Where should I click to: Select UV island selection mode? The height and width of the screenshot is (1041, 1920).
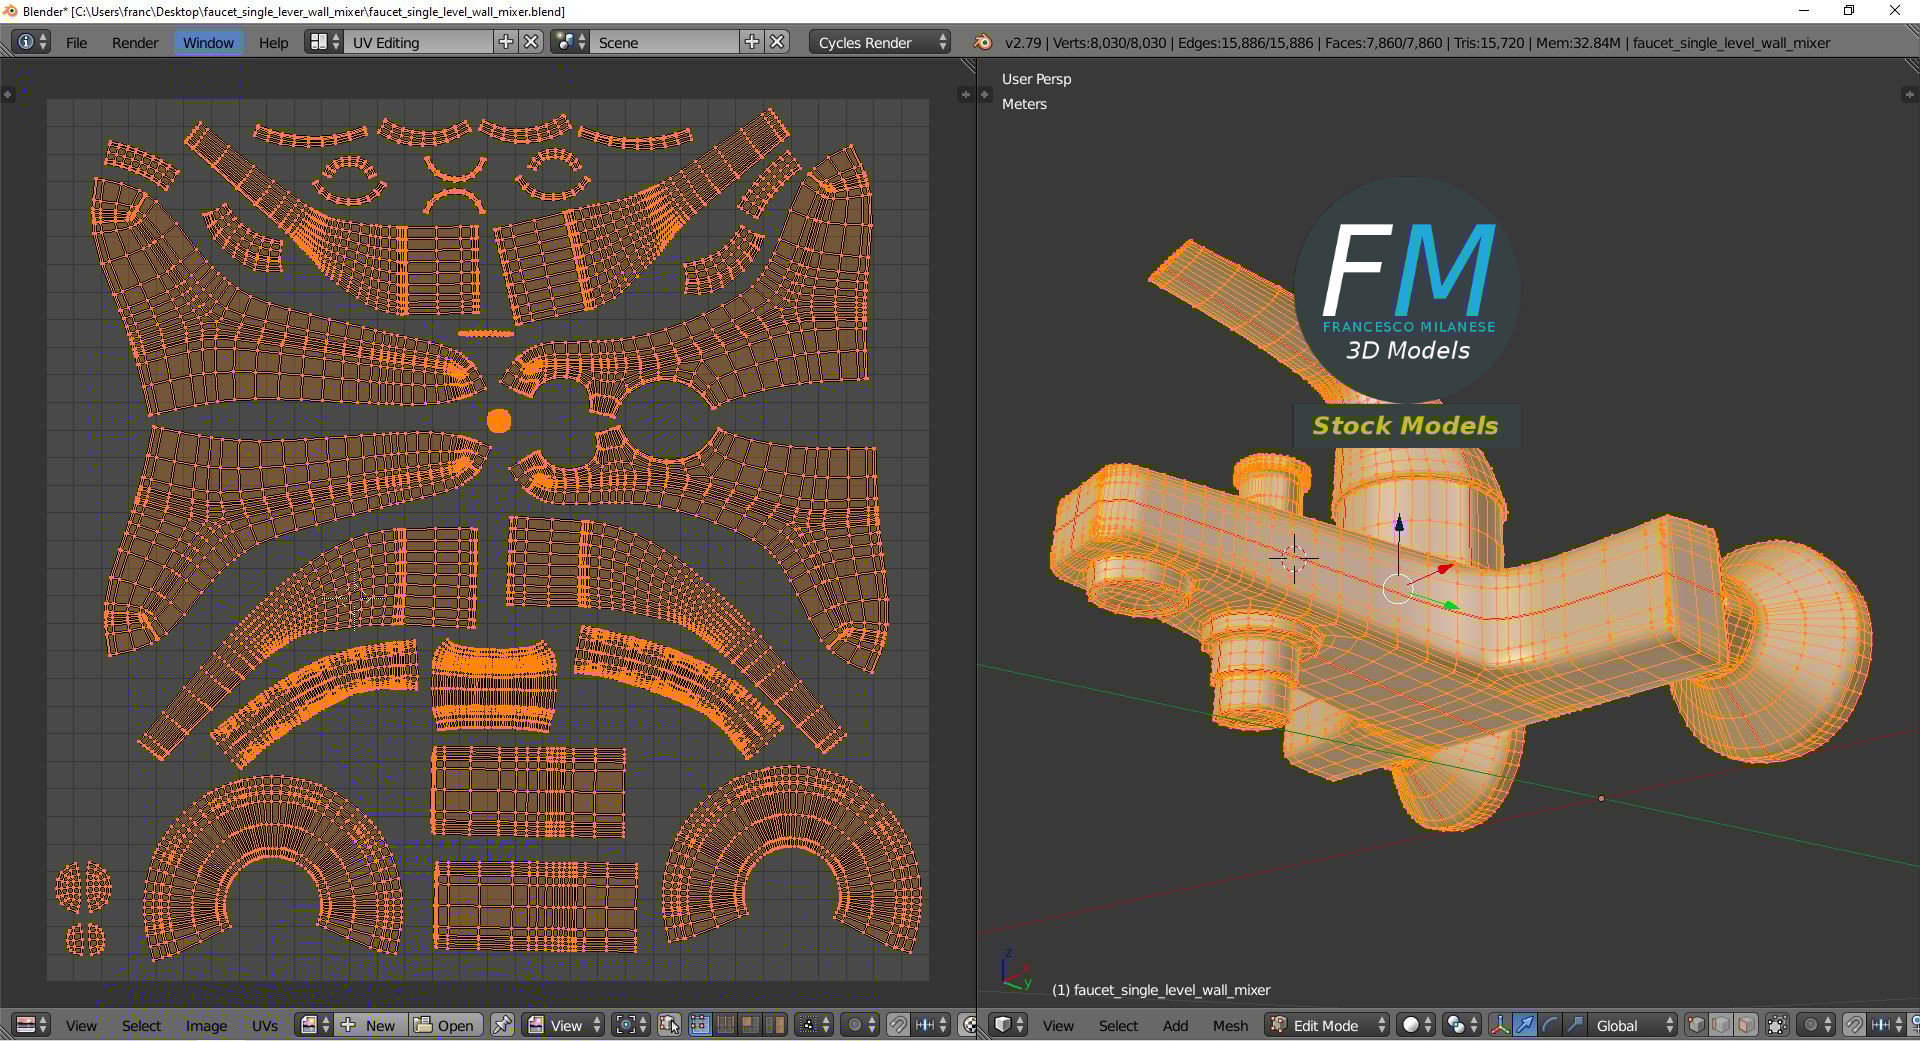point(775,1025)
